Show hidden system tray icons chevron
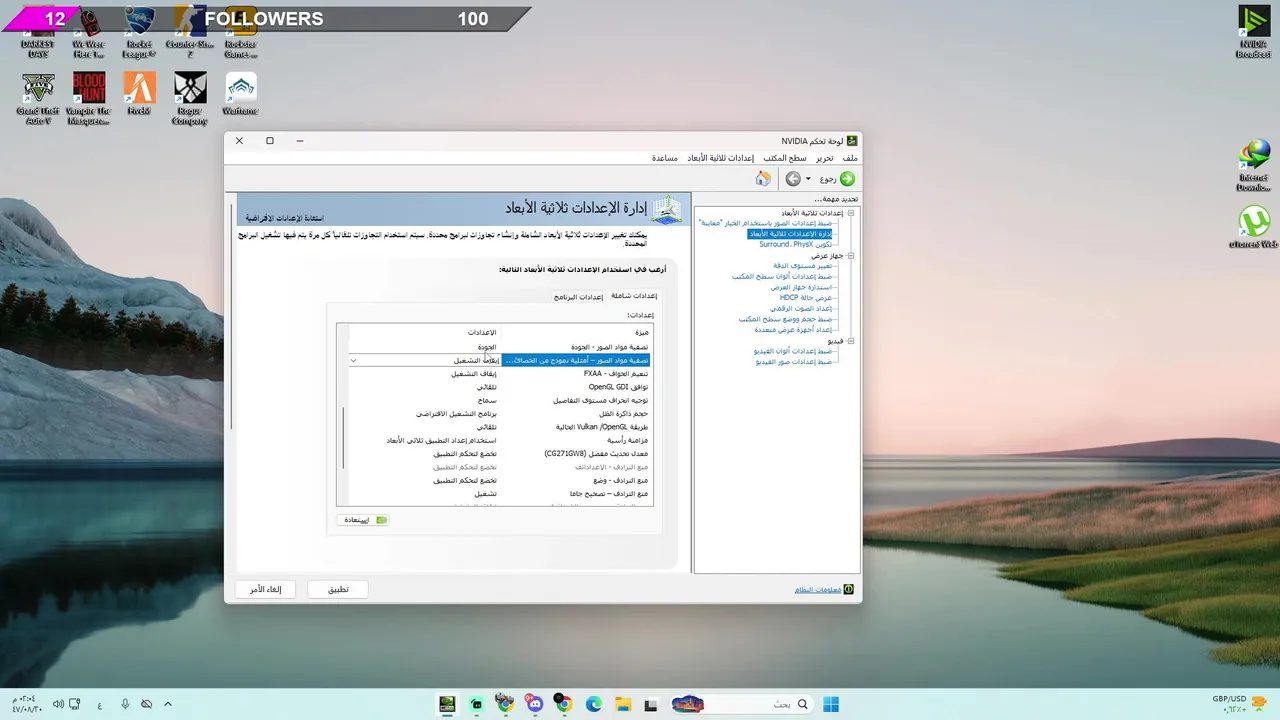The image size is (1280, 720). pos(168,705)
